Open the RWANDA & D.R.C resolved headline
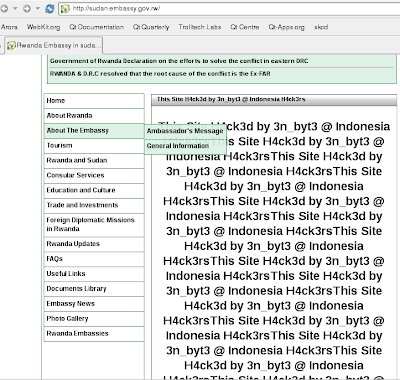 tap(160, 73)
